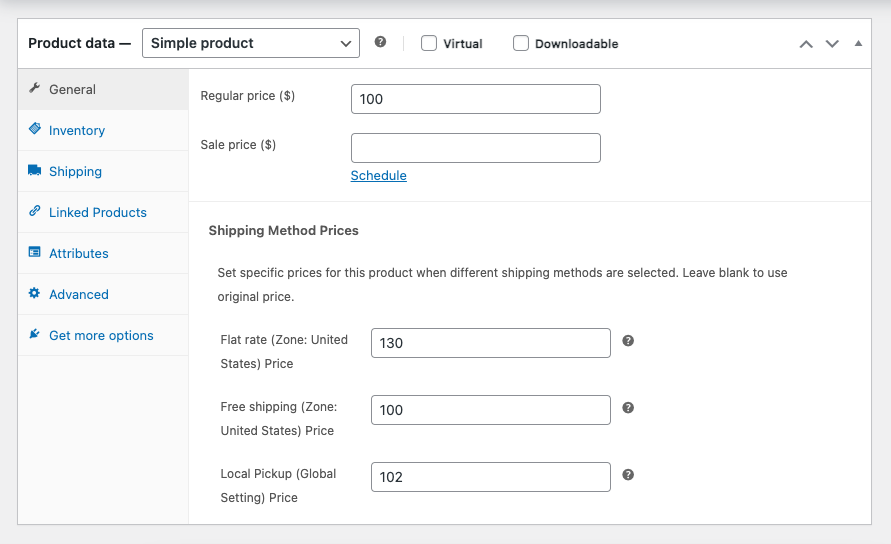Screen dimensions: 891x544
Task: Open the Linked Products tab
Action: click(98, 212)
